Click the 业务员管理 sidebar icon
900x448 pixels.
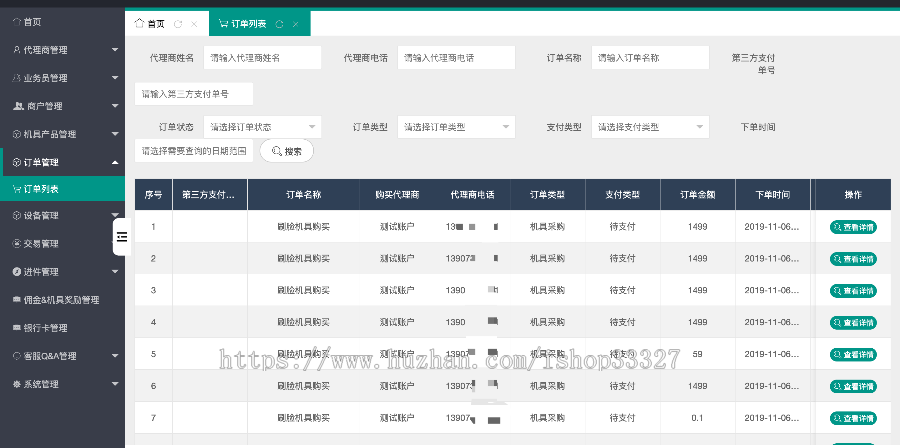(16, 78)
